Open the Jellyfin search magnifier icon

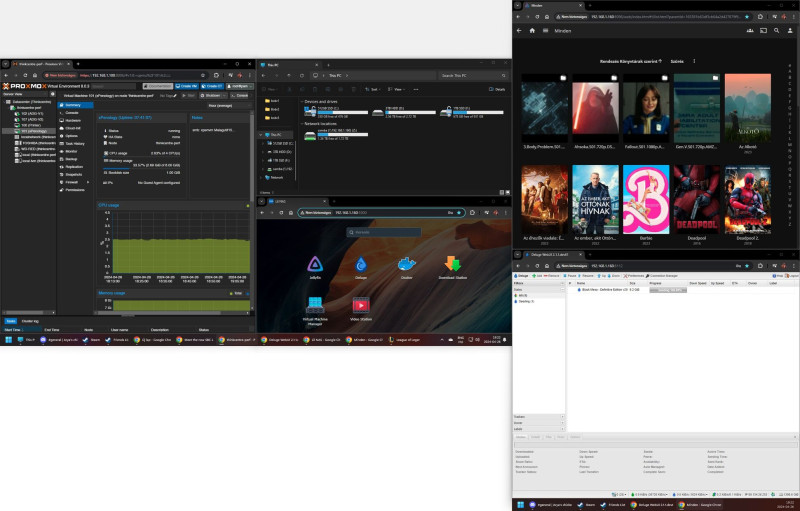777,31
